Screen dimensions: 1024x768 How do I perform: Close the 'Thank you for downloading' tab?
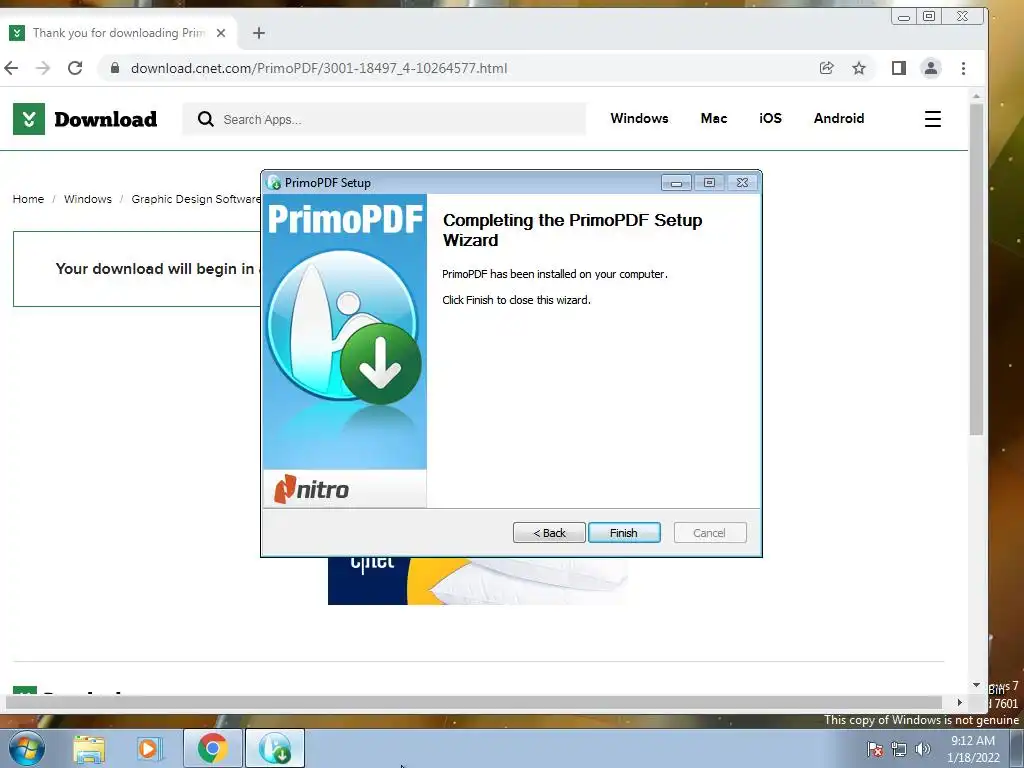pos(221,33)
